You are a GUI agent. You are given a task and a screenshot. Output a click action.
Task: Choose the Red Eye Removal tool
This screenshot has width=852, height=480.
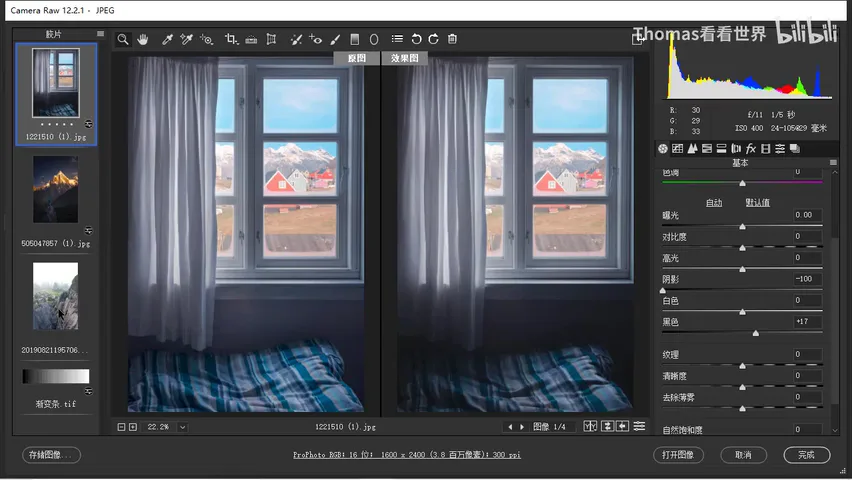[316, 39]
